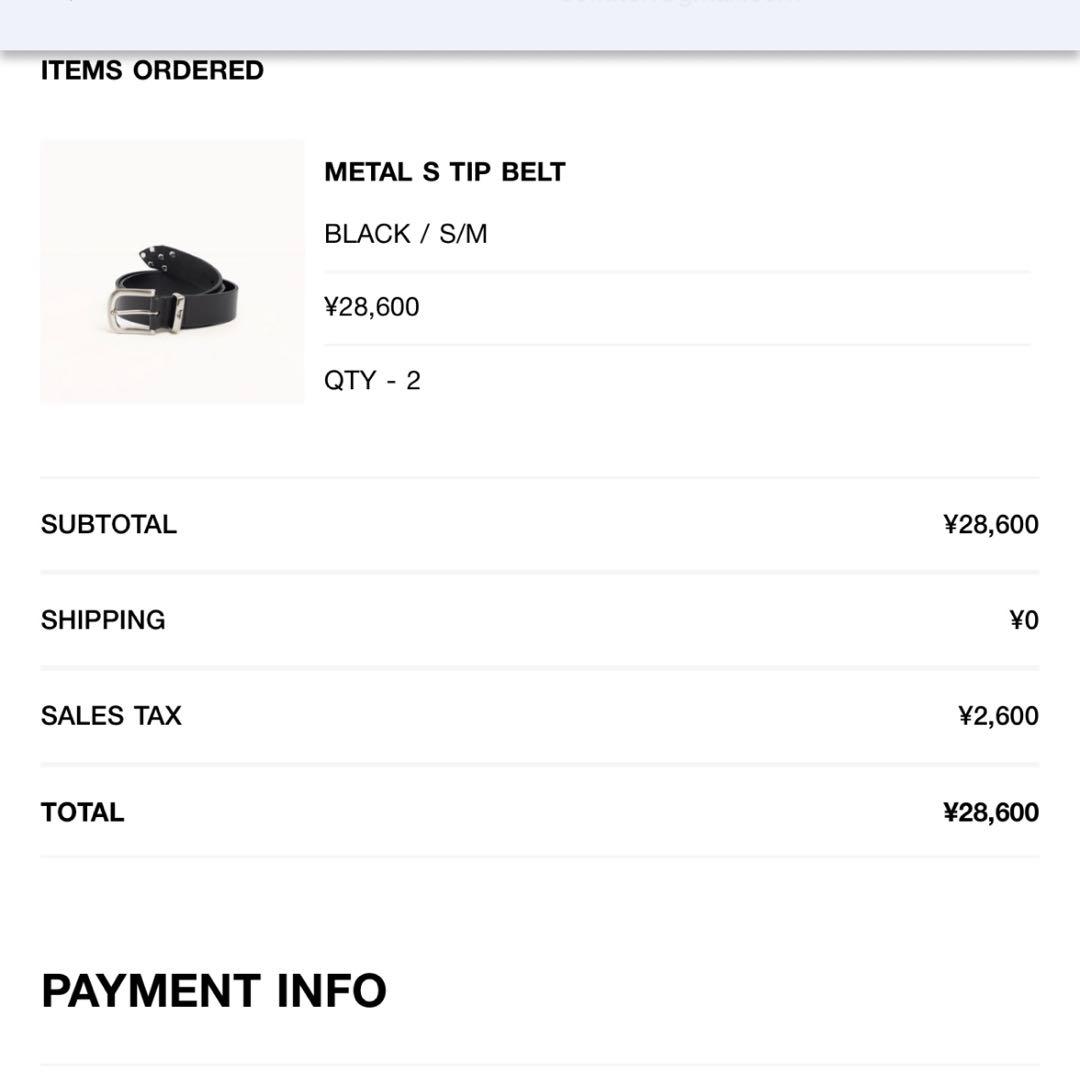Click the silver belt buckle in the photo
This screenshot has width=1080, height=1080.
131,310
